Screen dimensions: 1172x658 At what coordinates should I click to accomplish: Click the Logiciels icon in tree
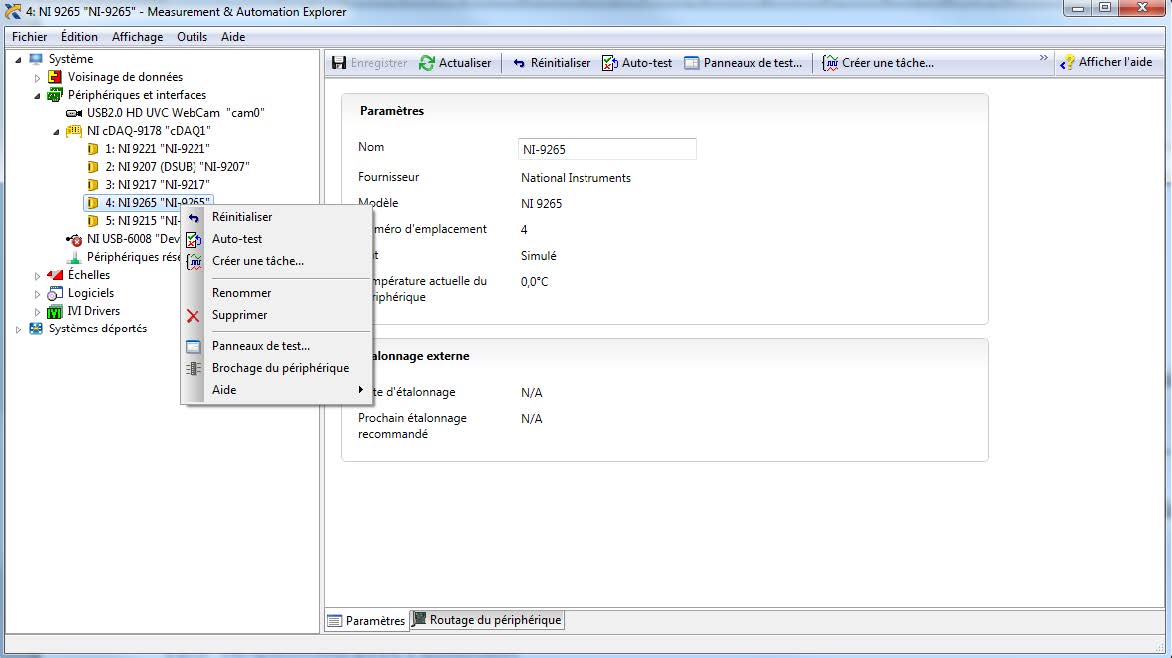click(55, 293)
